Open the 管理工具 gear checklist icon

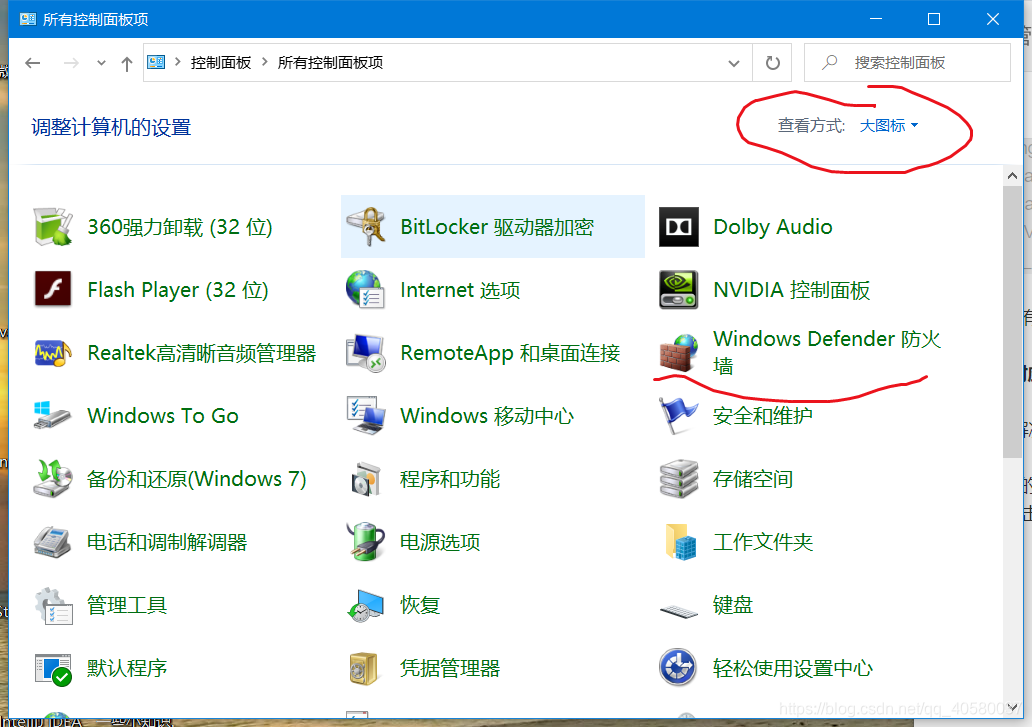coord(53,605)
